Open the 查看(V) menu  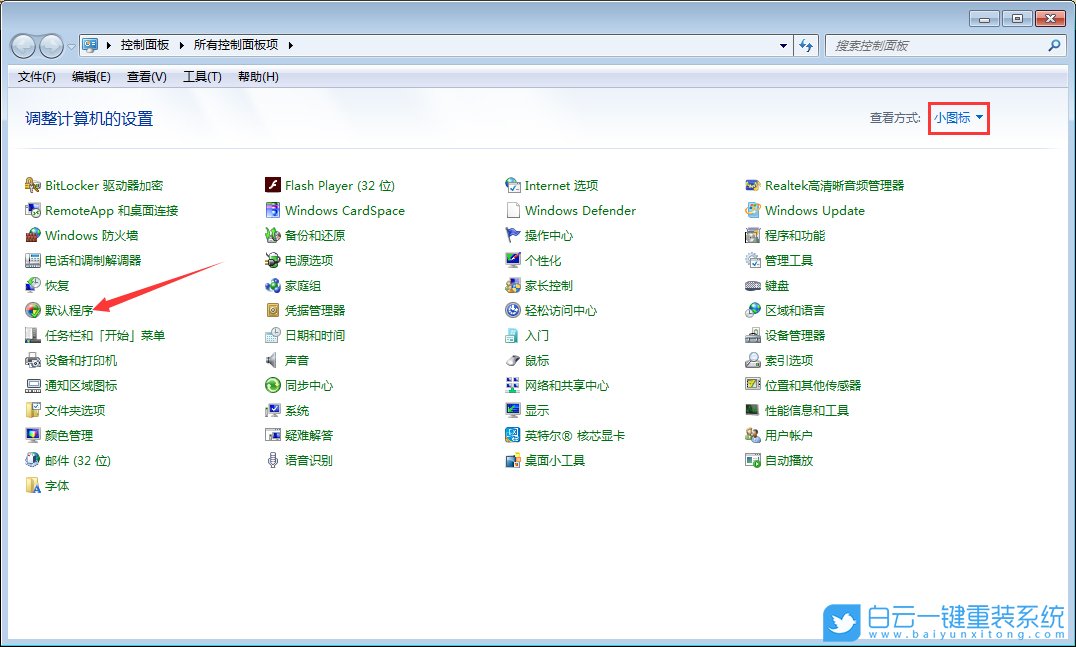(146, 77)
